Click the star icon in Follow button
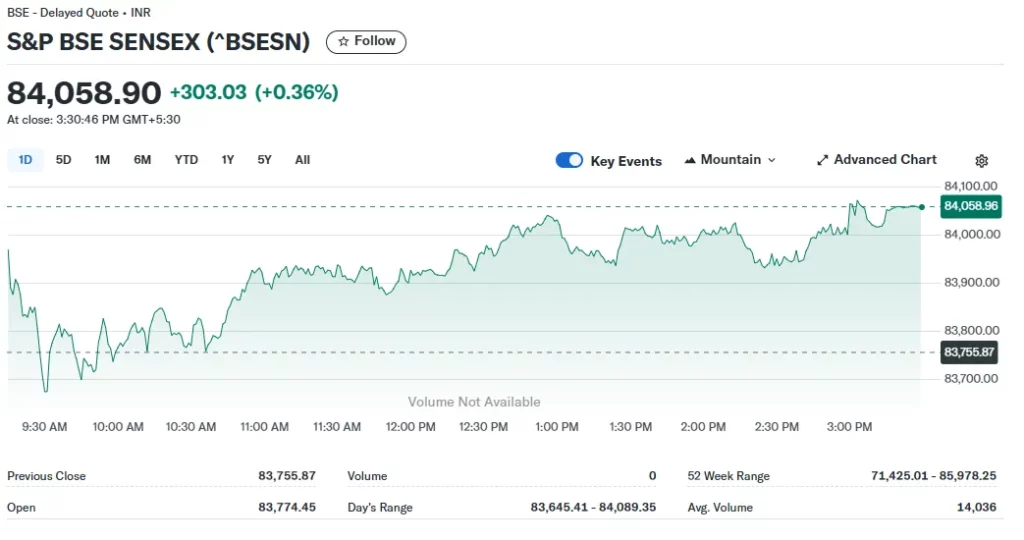 (344, 42)
